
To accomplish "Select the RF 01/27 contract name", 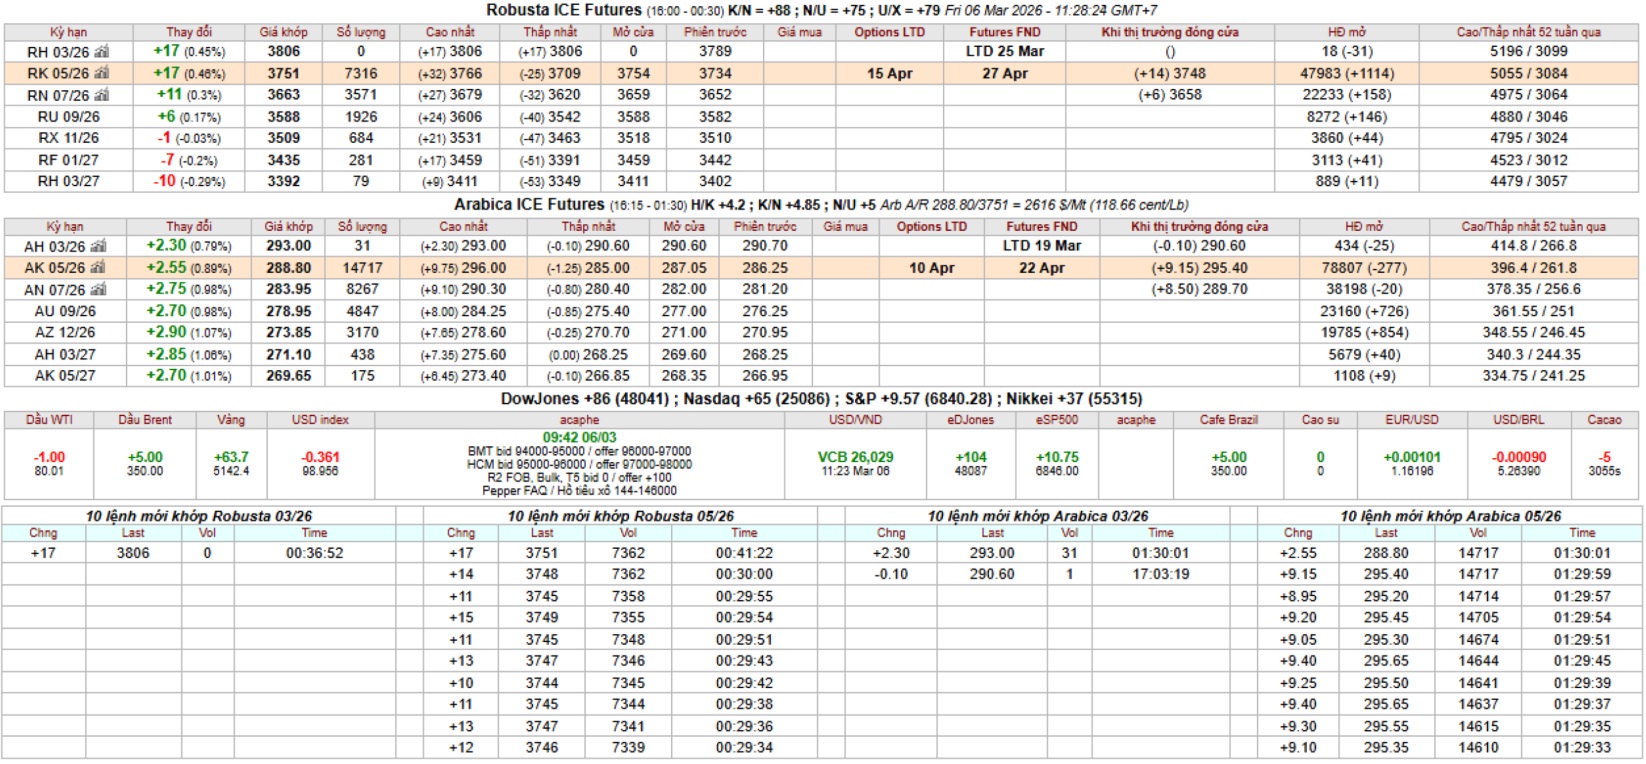I will [68, 160].
